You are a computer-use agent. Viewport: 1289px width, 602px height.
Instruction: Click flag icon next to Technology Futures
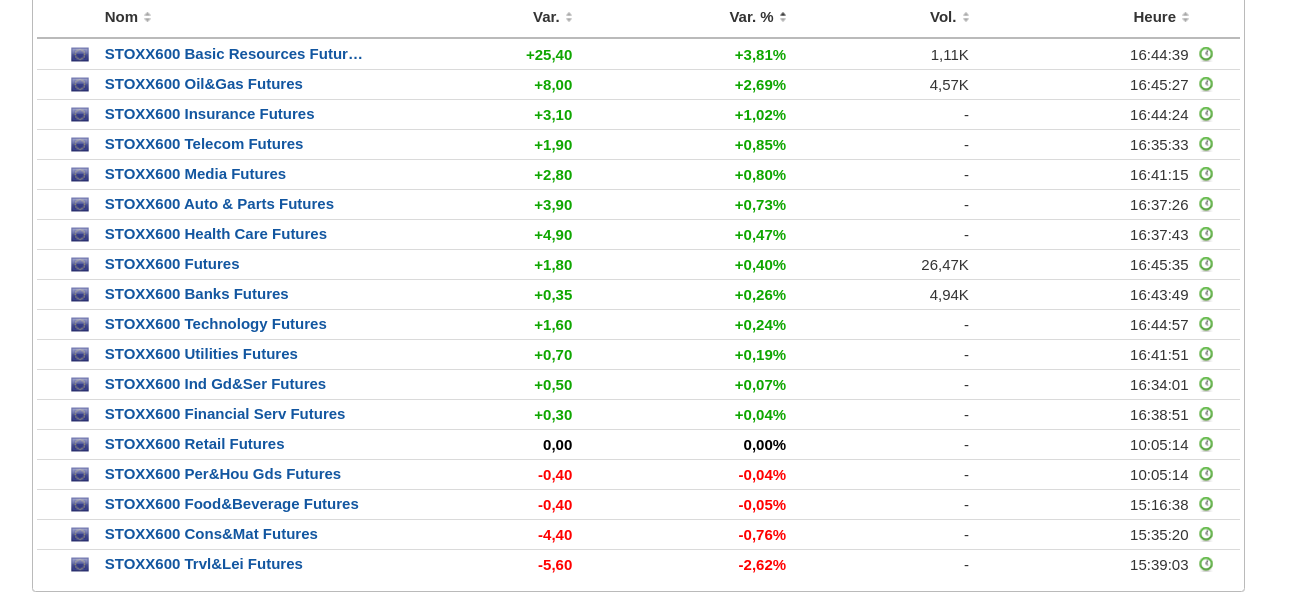[80, 325]
